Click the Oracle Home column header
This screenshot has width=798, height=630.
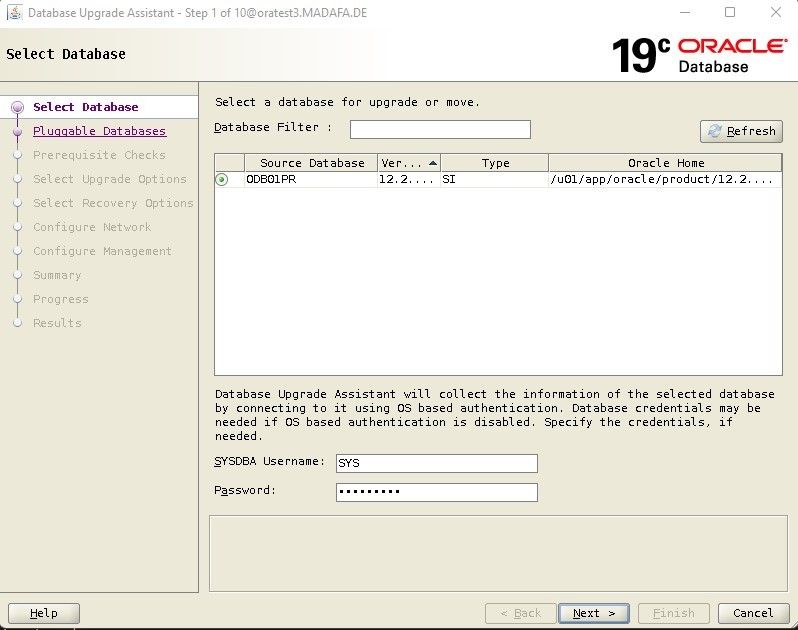click(x=665, y=163)
